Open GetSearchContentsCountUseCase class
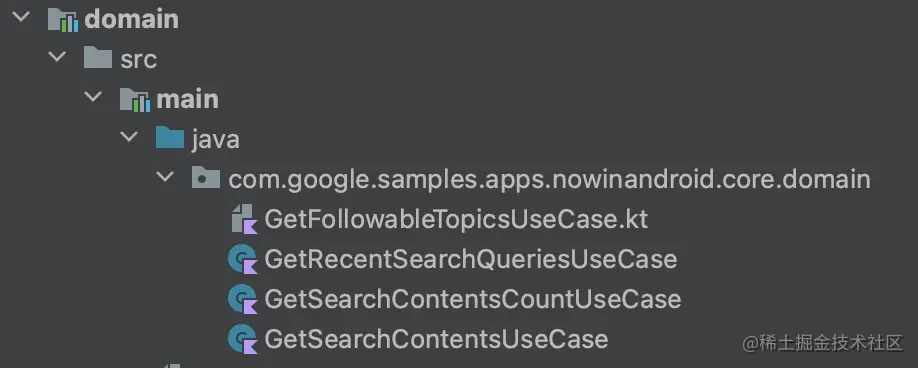 pyautogui.click(x=473, y=300)
